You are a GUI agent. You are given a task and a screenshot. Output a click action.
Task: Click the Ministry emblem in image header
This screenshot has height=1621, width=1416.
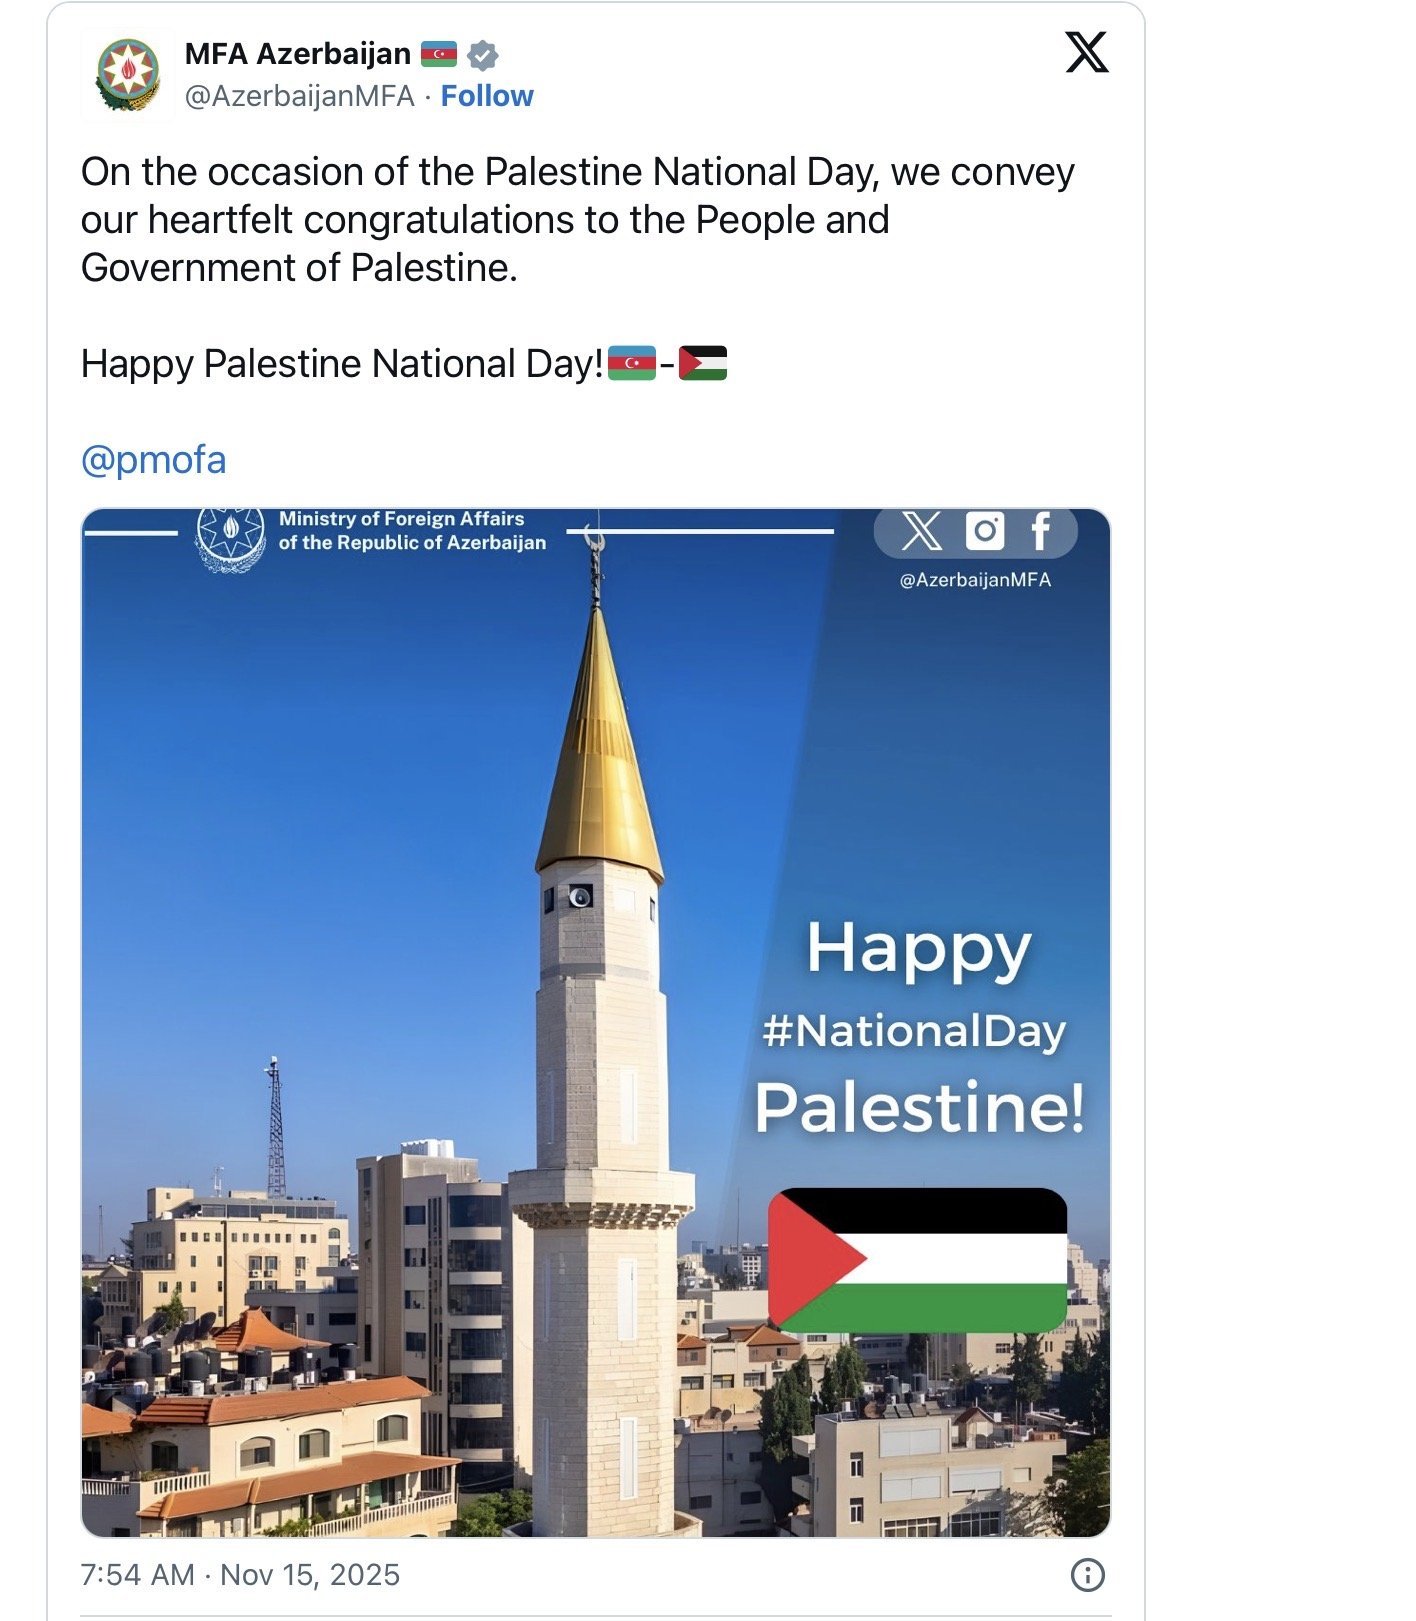[x=231, y=537]
